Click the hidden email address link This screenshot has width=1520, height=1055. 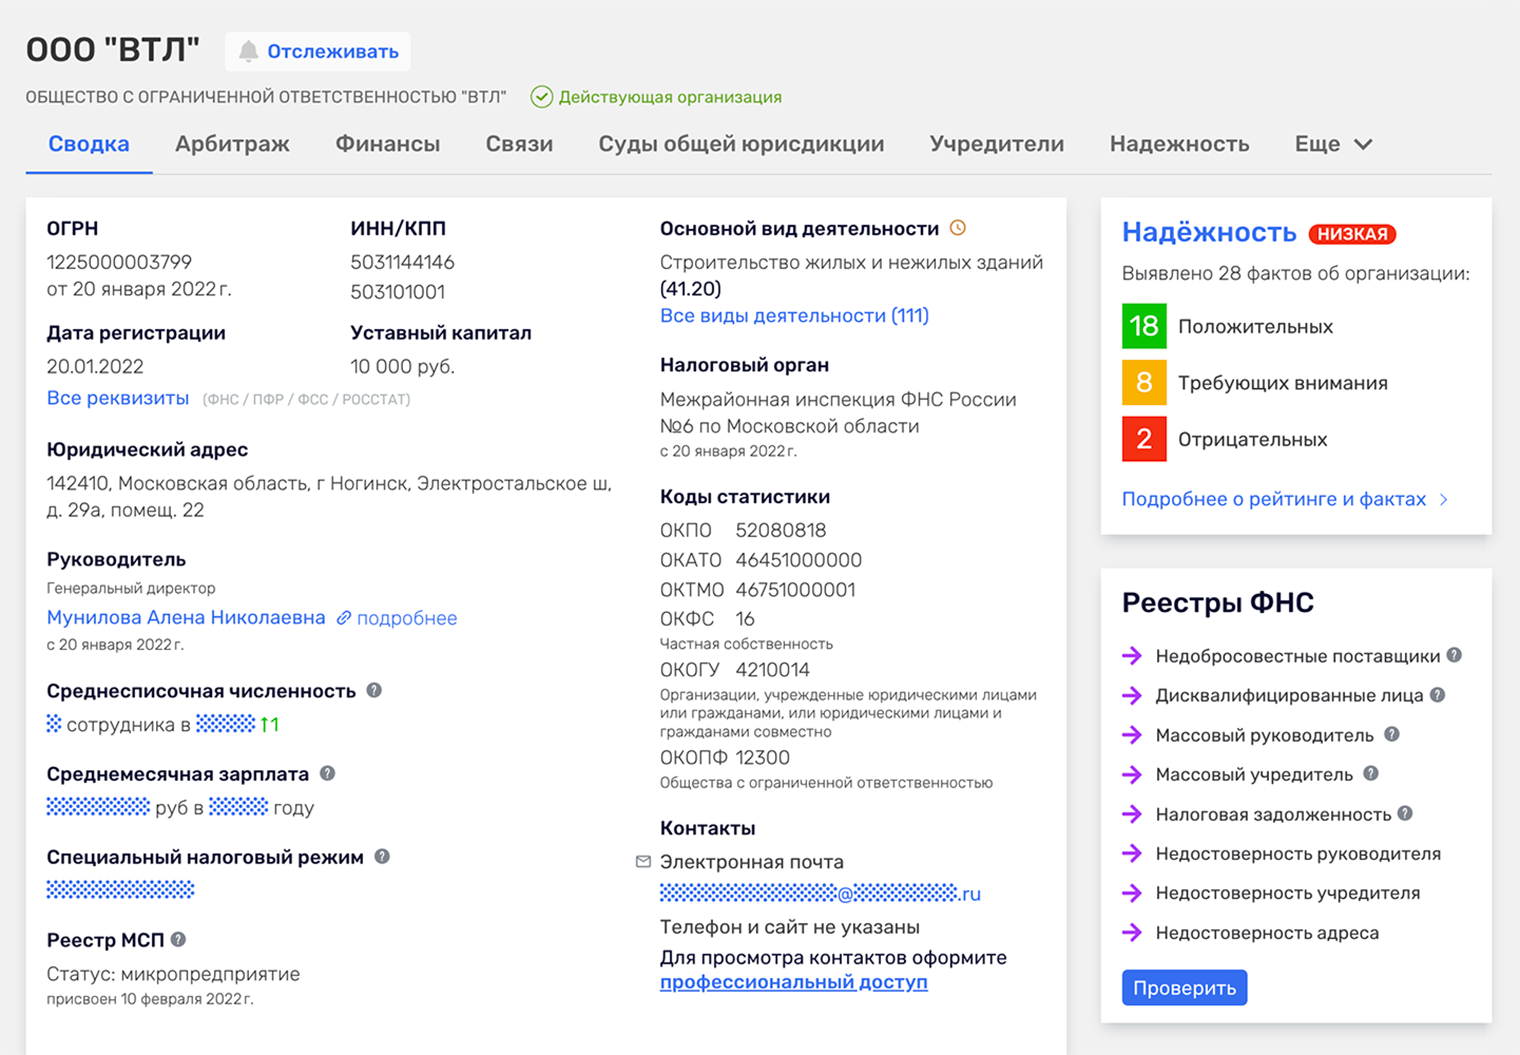click(820, 893)
